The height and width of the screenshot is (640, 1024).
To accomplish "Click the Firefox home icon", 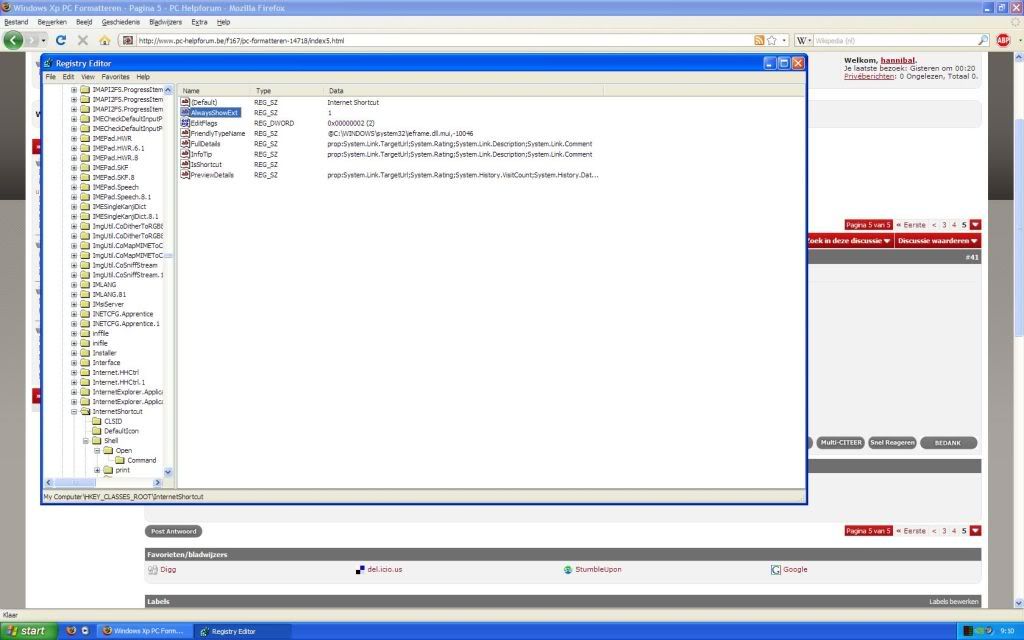I will pyautogui.click(x=104, y=40).
